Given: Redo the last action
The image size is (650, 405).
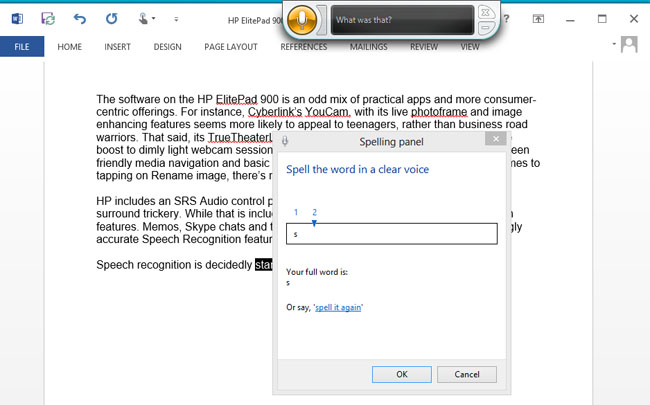Looking at the screenshot, I should (x=111, y=19).
